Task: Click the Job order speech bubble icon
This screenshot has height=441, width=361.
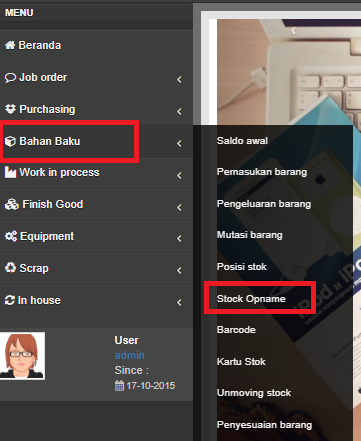Action: coord(10,78)
